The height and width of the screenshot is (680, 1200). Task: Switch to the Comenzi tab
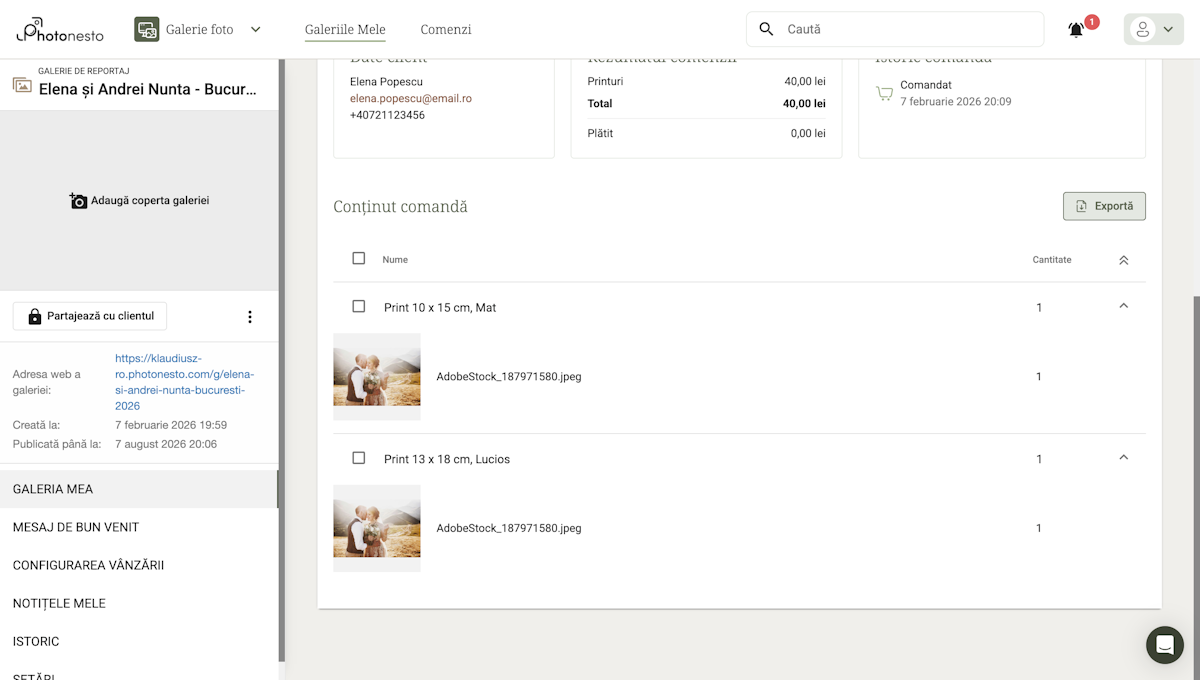pos(445,30)
